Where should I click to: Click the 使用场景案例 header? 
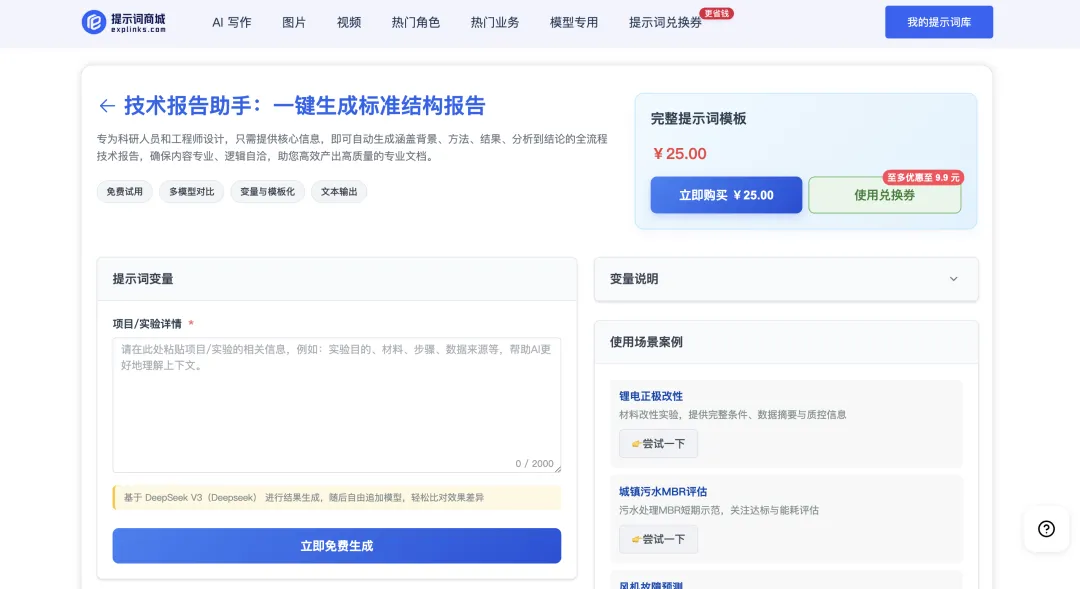click(x=786, y=342)
